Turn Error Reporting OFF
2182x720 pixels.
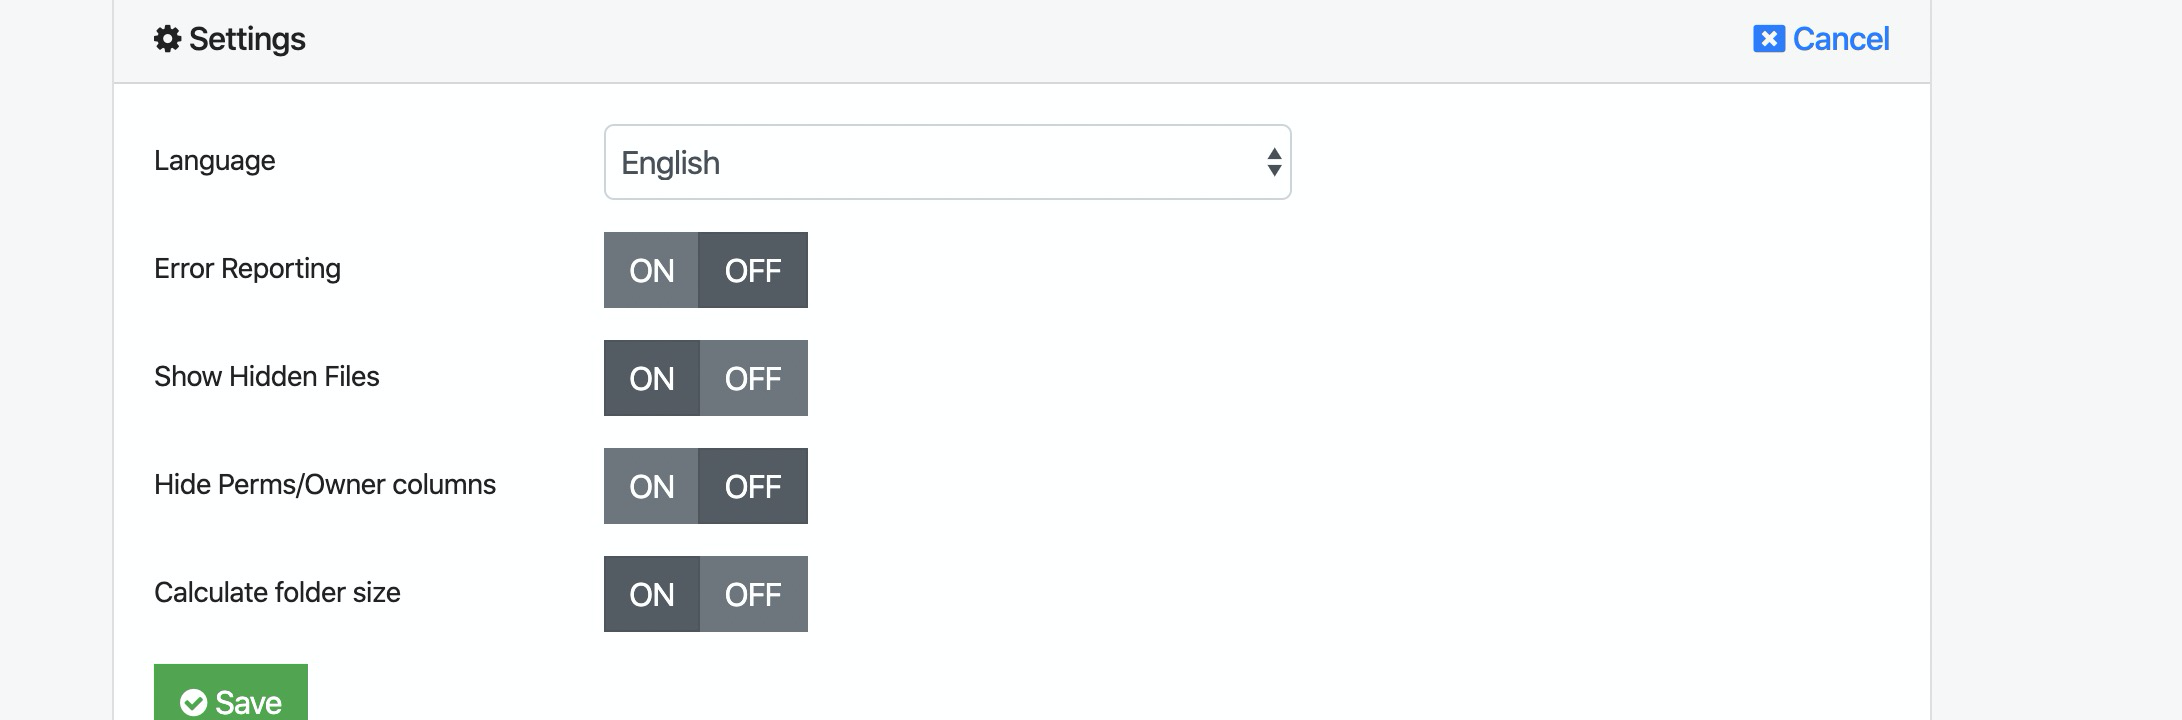[753, 270]
